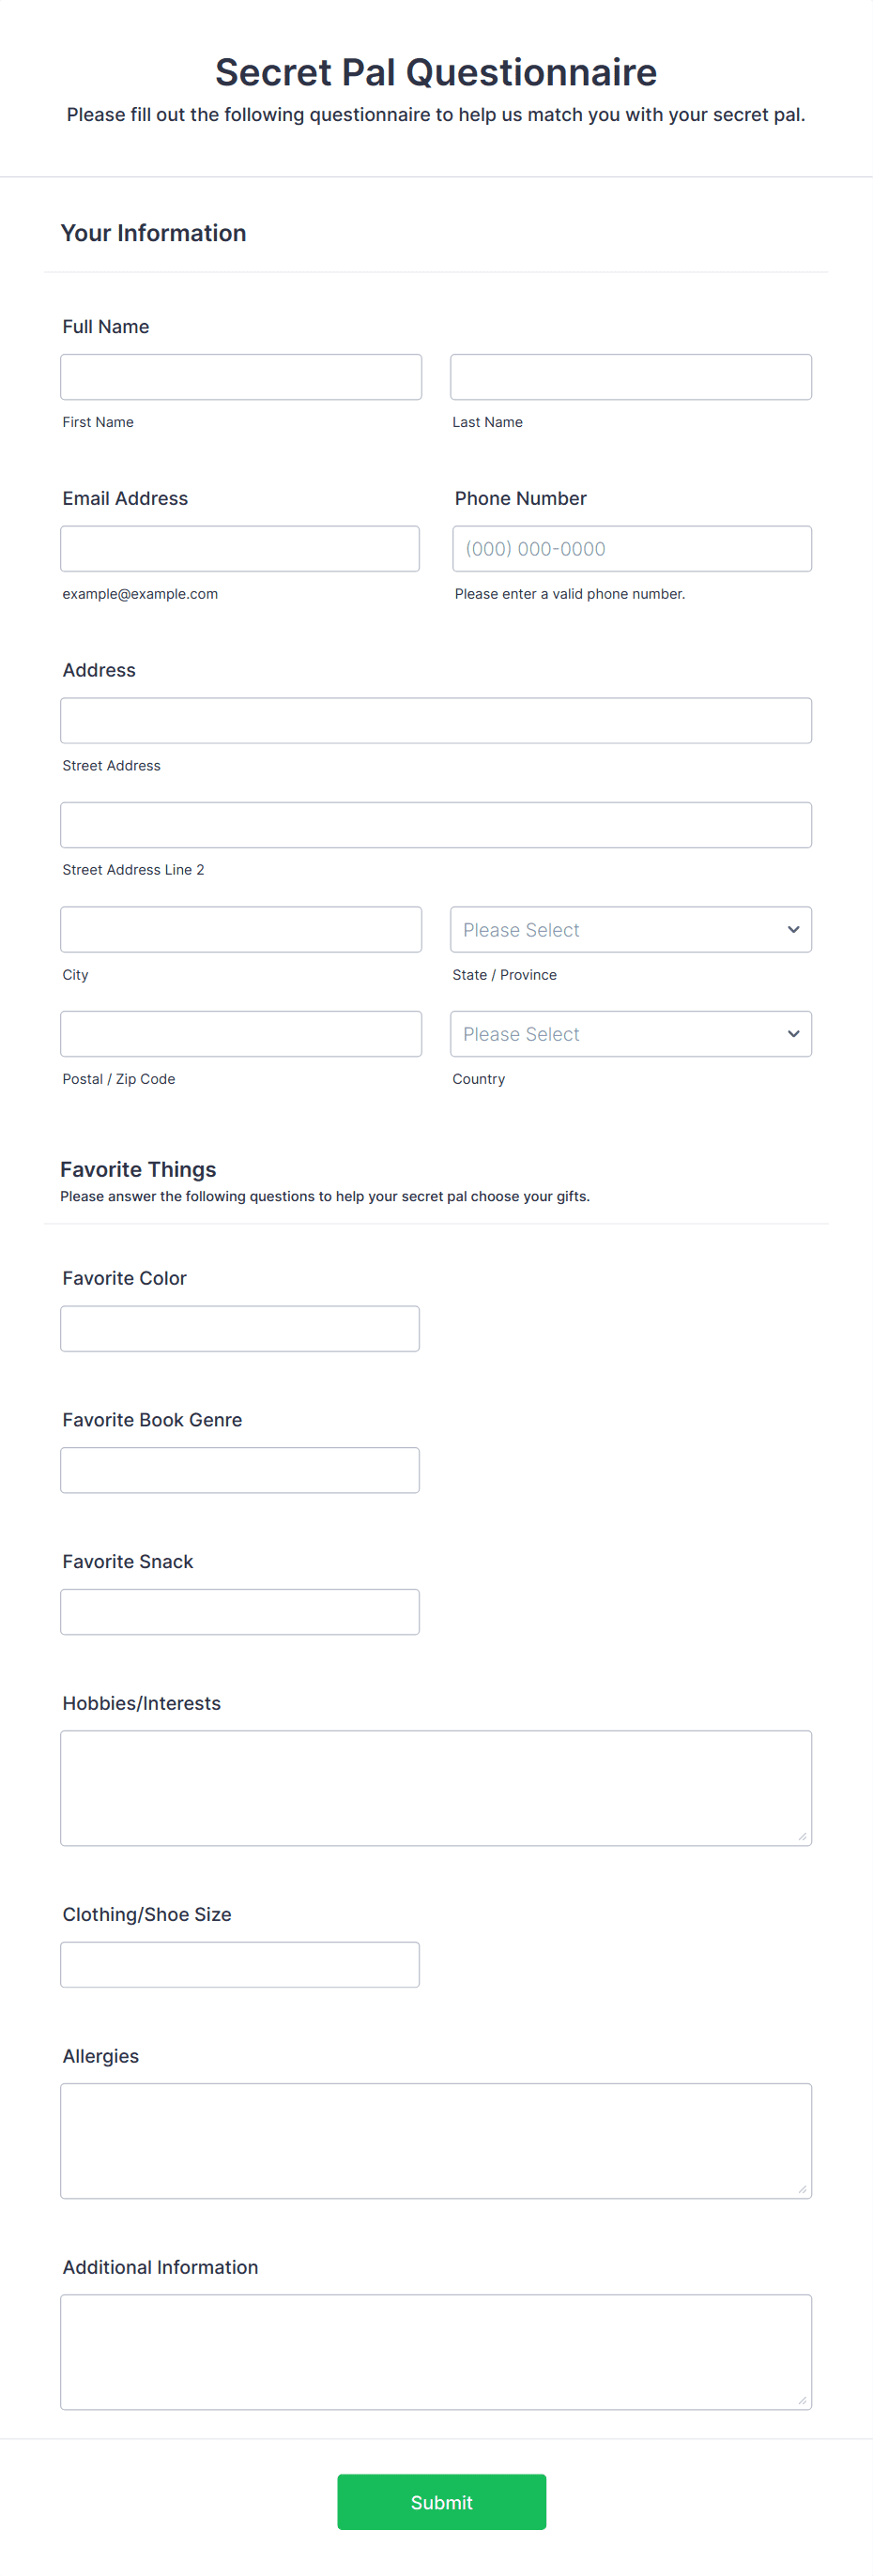Click the City input box
This screenshot has width=873, height=2576.
(240, 929)
